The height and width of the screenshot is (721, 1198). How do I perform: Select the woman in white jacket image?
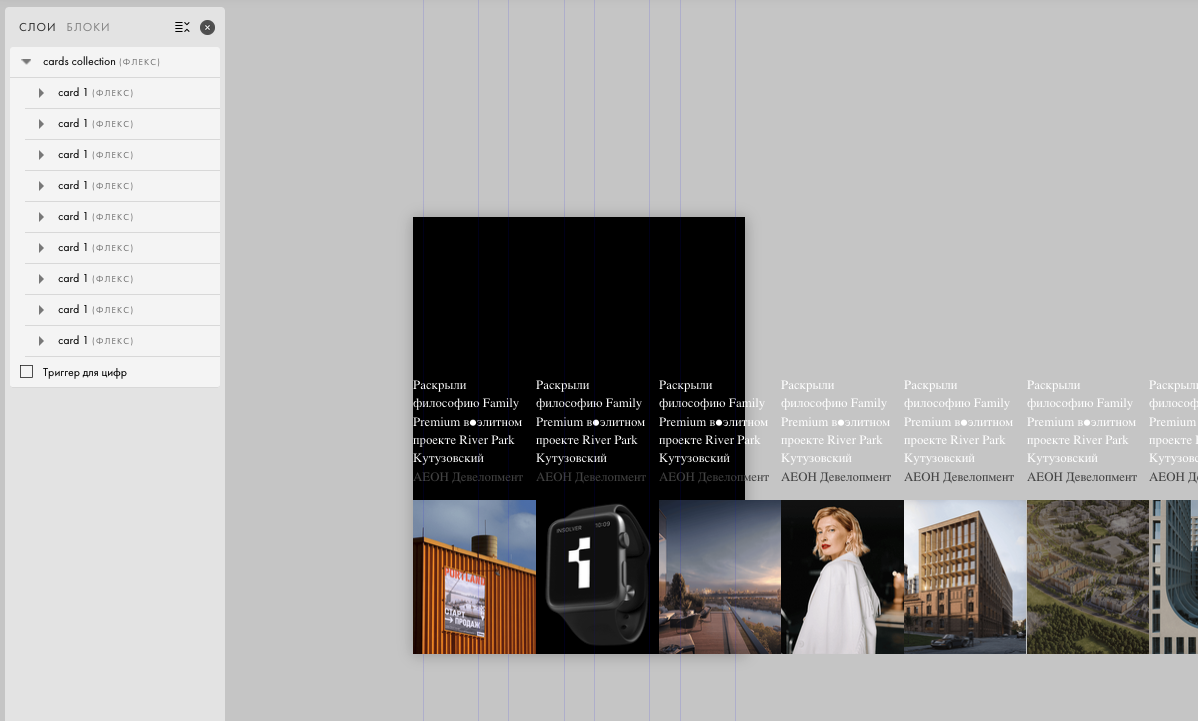coord(842,577)
